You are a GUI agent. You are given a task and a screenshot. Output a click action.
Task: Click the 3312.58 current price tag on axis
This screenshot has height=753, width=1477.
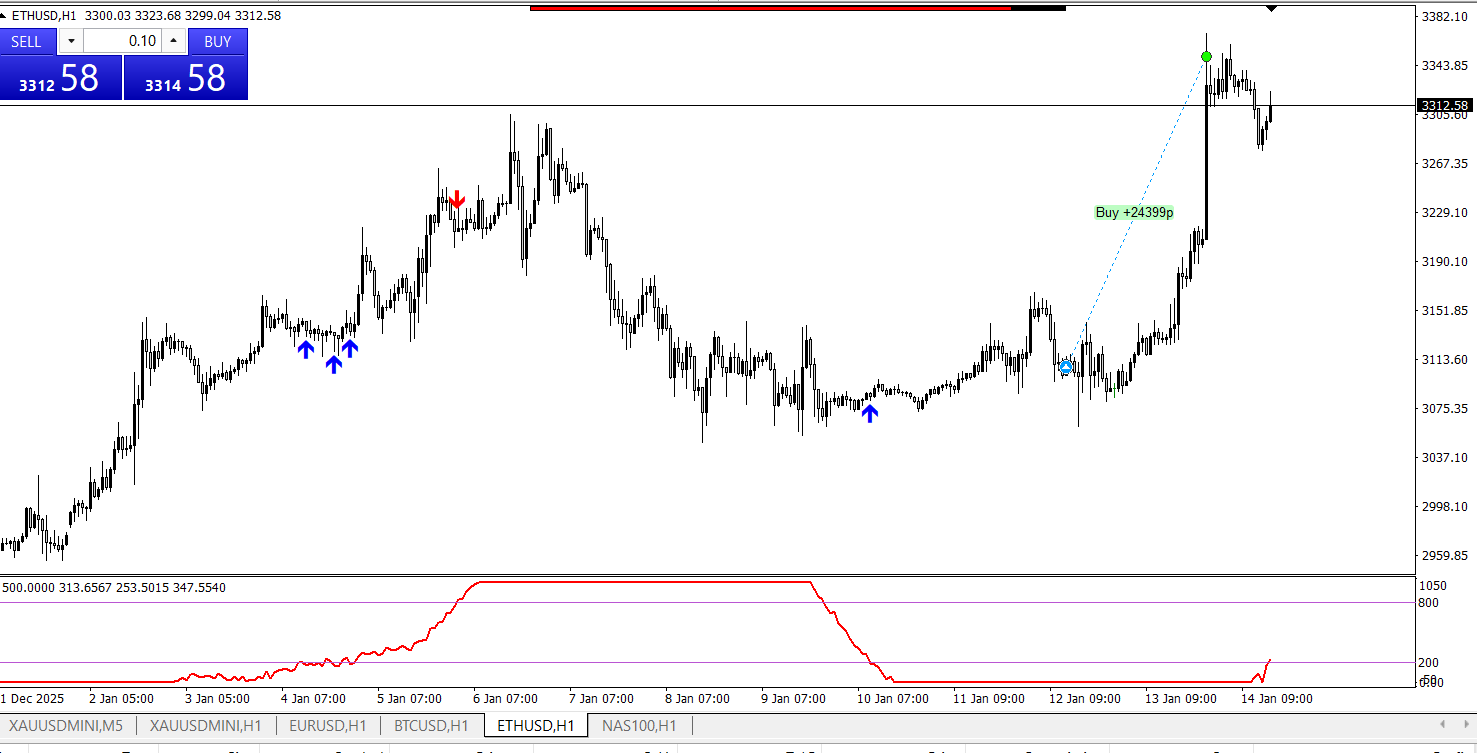point(1445,105)
